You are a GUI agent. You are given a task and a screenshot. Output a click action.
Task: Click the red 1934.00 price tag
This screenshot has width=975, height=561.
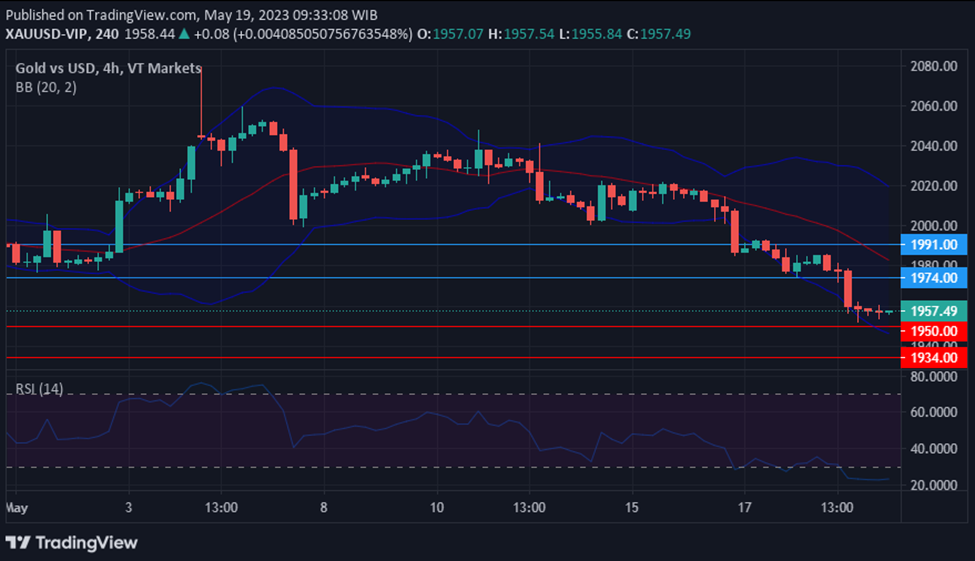(x=934, y=357)
